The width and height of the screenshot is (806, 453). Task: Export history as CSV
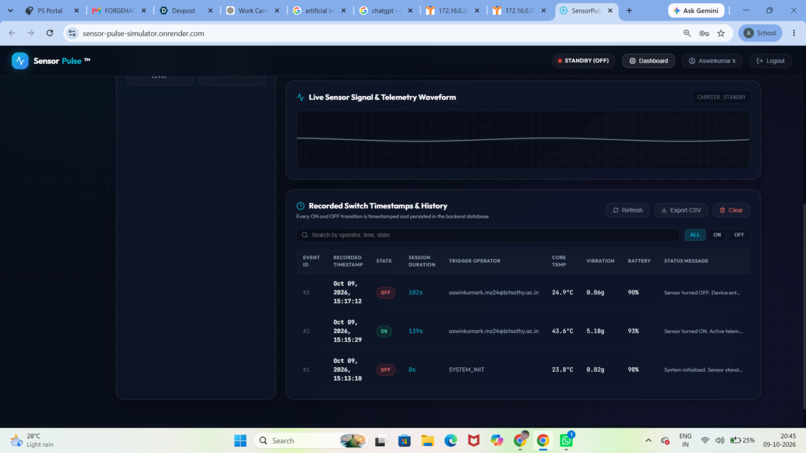[681, 210]
